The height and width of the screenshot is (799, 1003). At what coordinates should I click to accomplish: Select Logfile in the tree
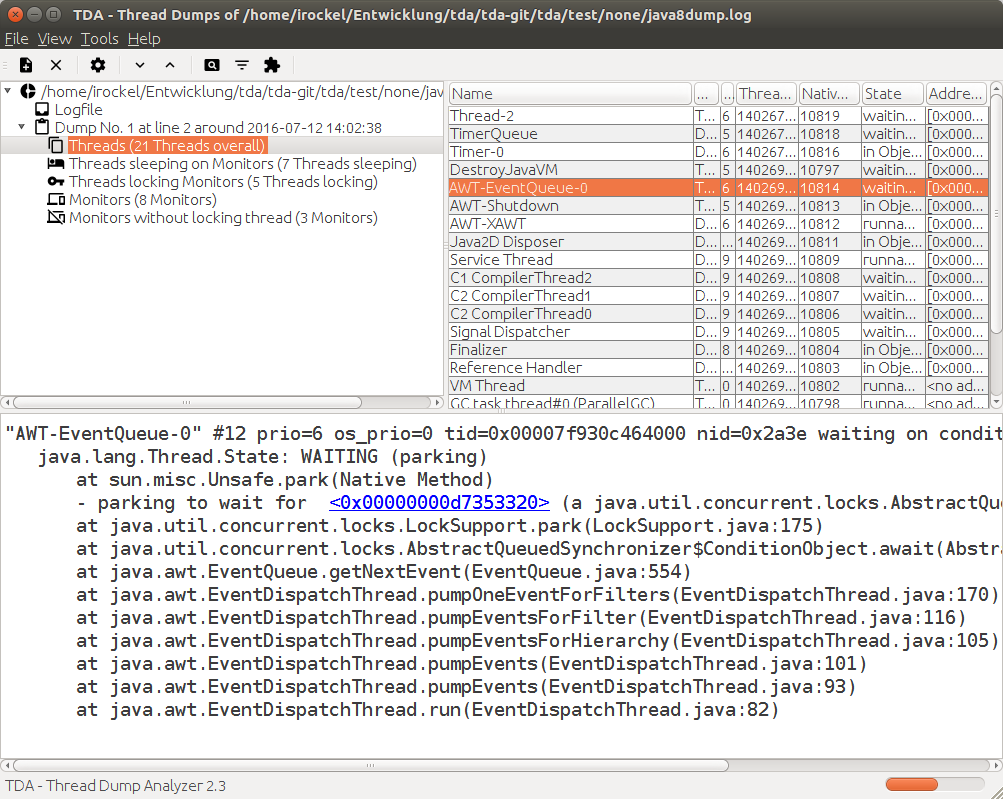(78, 109)
